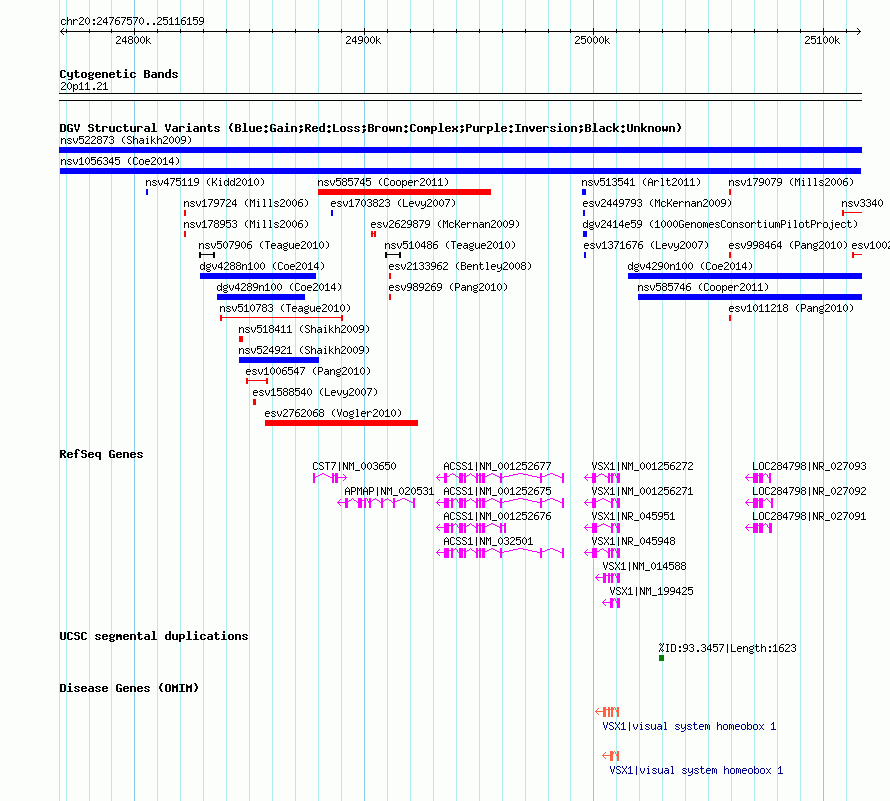Click the chr20:24767570..25116159 coordinate label
The image size is (890, 801).
132,21
